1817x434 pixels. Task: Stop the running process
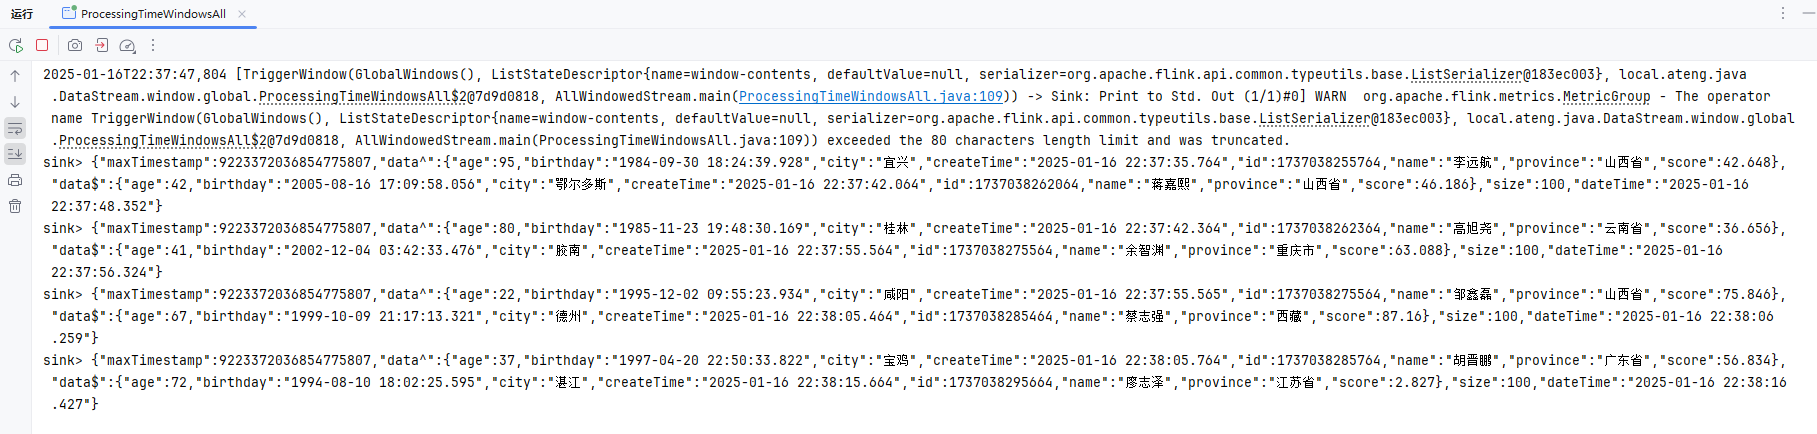pyautogui.click(x=42, y=45)
